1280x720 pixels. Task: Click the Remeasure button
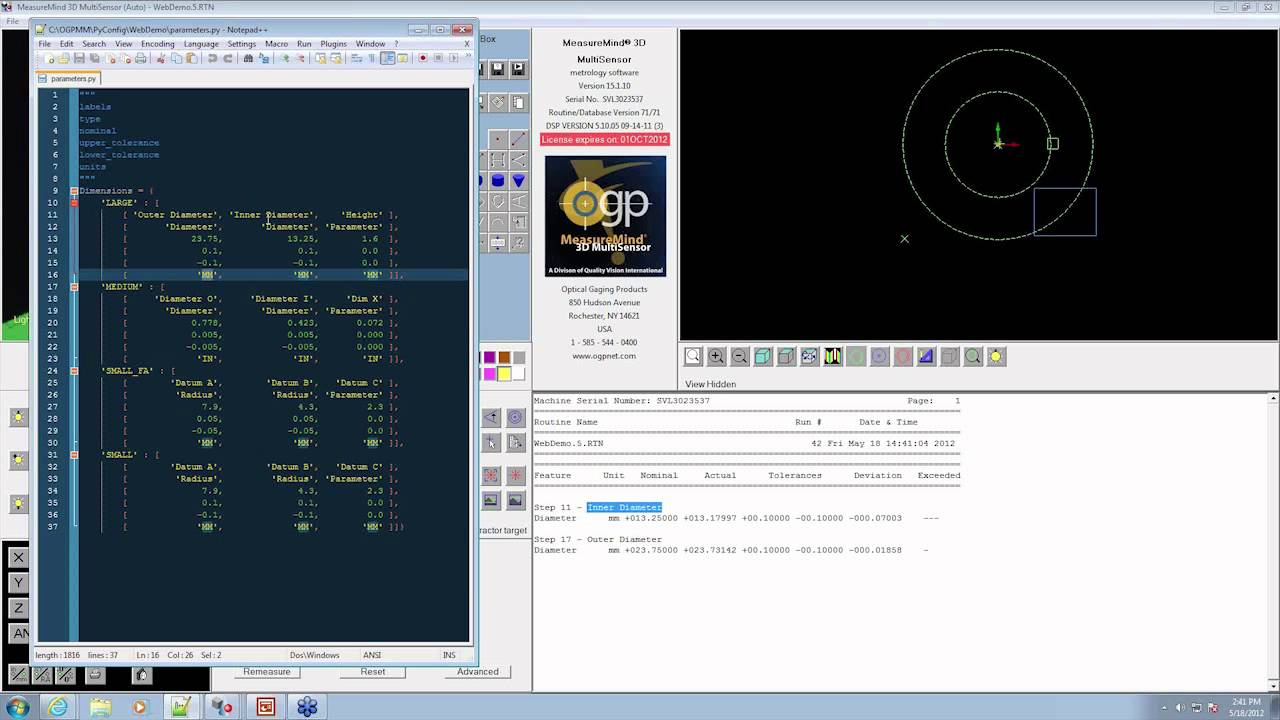(267, 671)
